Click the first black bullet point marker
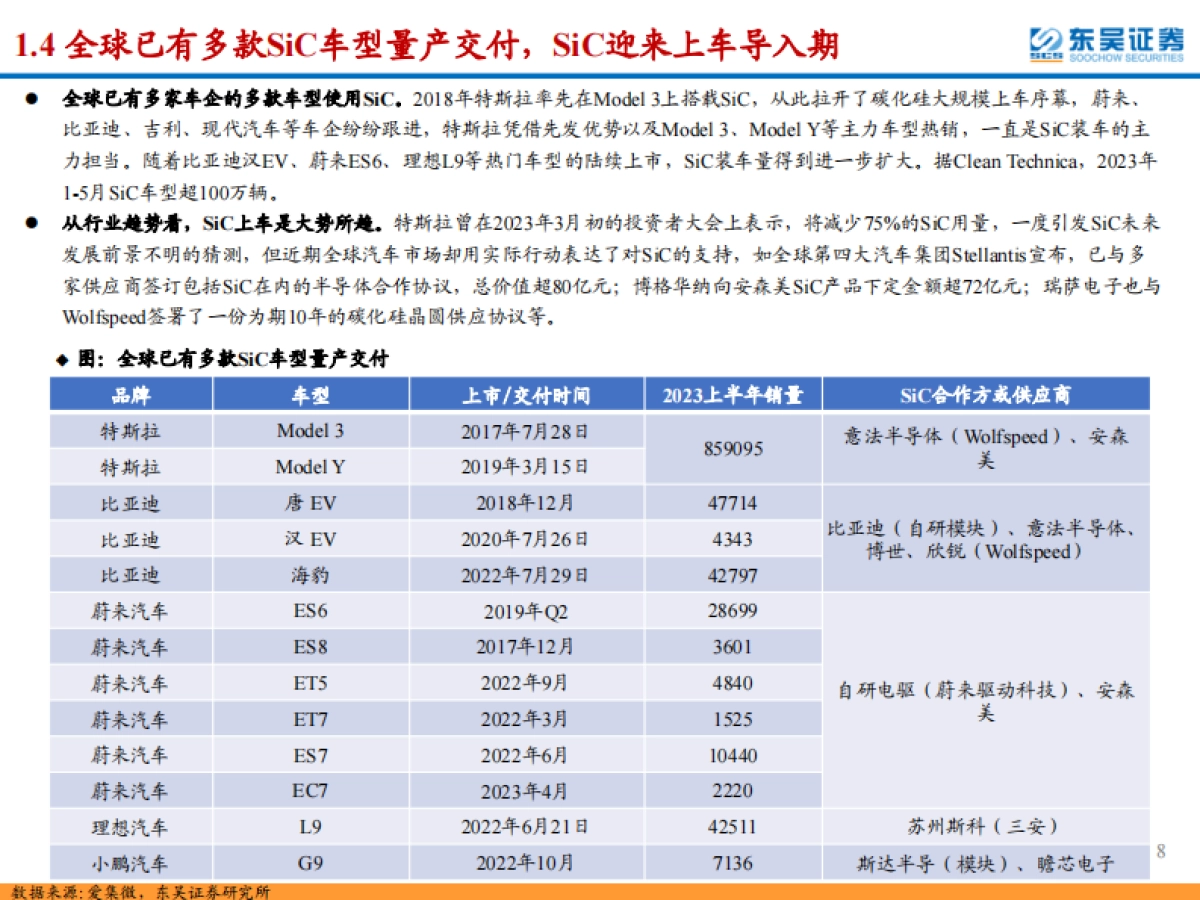The height and width of the screenshot is (900, 1200). pyautogui.click(x=32, y=97)
